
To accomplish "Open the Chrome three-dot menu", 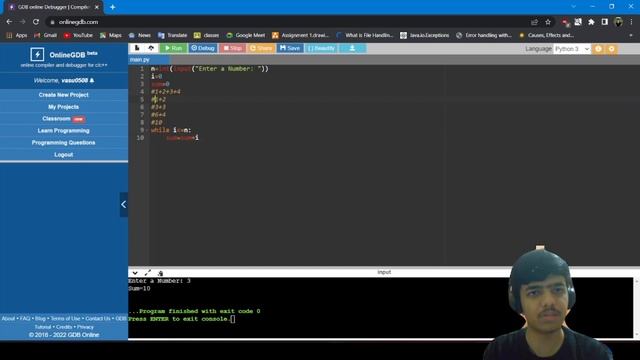I will (x=631, y=22).
